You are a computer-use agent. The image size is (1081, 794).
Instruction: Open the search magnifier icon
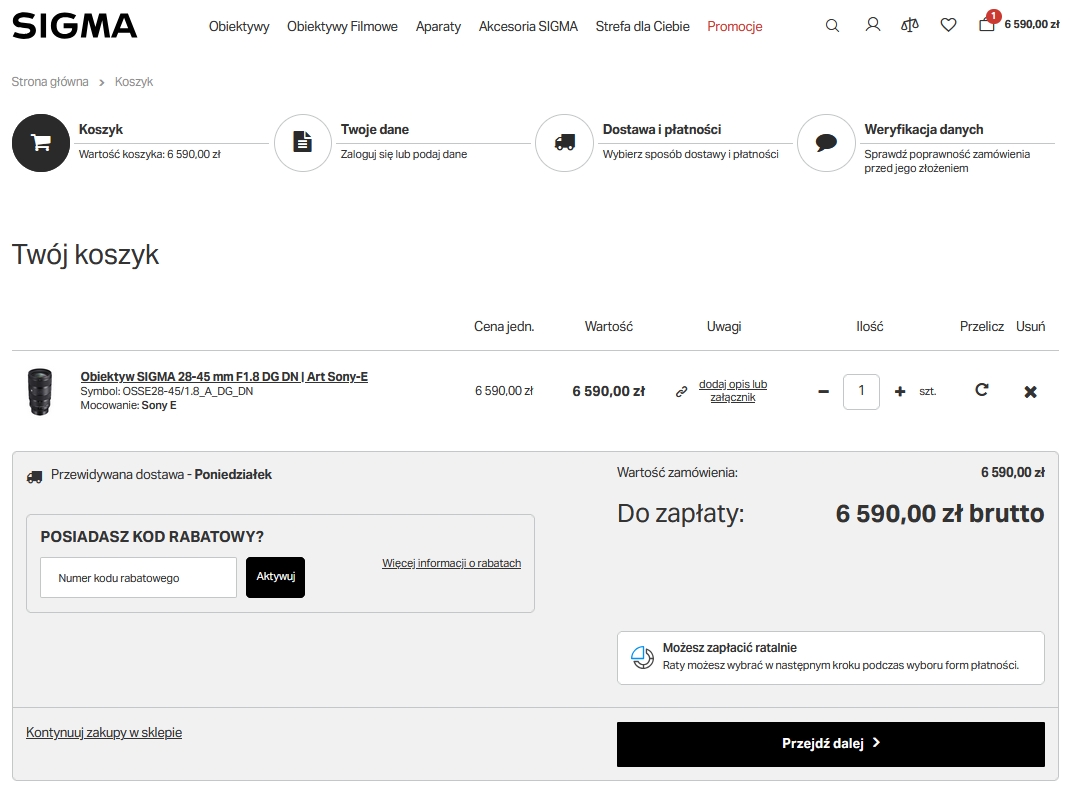coord(832,26)
